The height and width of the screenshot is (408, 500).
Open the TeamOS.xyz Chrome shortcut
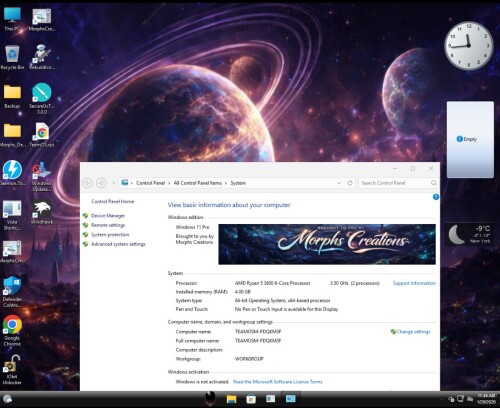tap(42, 135)
